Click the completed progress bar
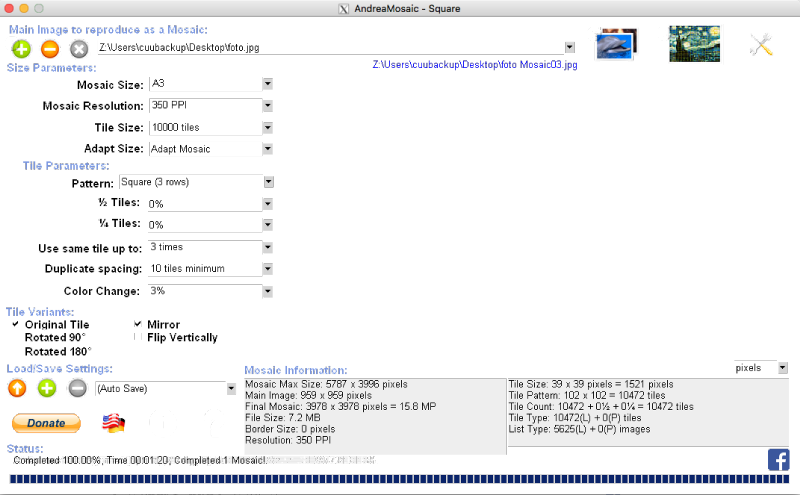800x495 pixels. pyautogui.click(x=399, y=479)
